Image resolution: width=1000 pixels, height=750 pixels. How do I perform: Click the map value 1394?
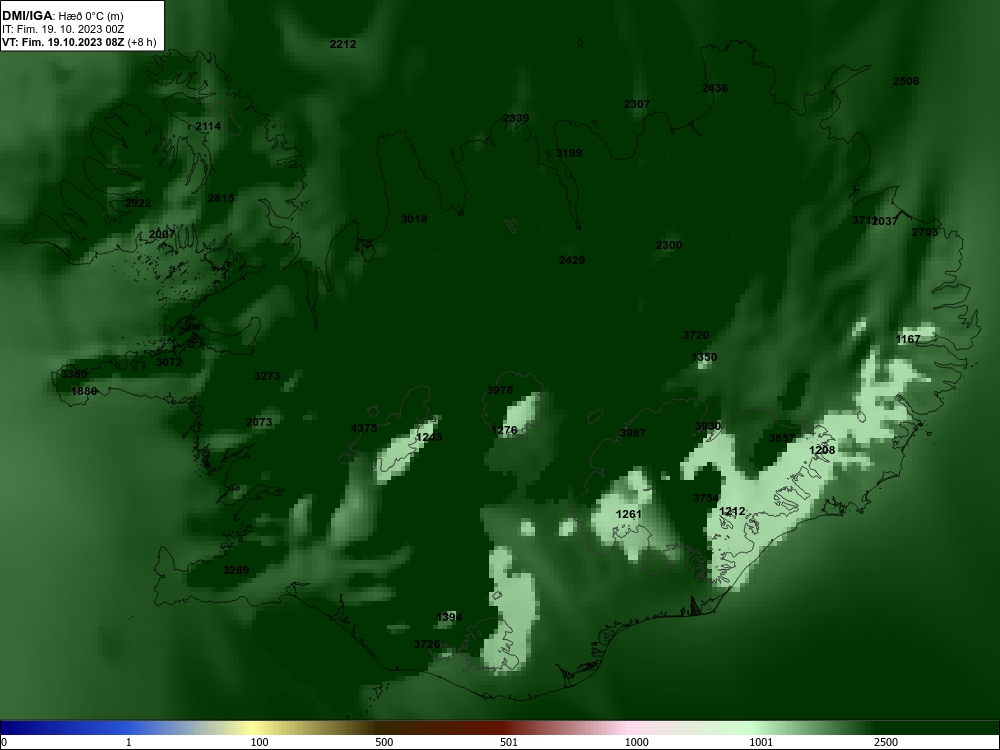point(450,617)
